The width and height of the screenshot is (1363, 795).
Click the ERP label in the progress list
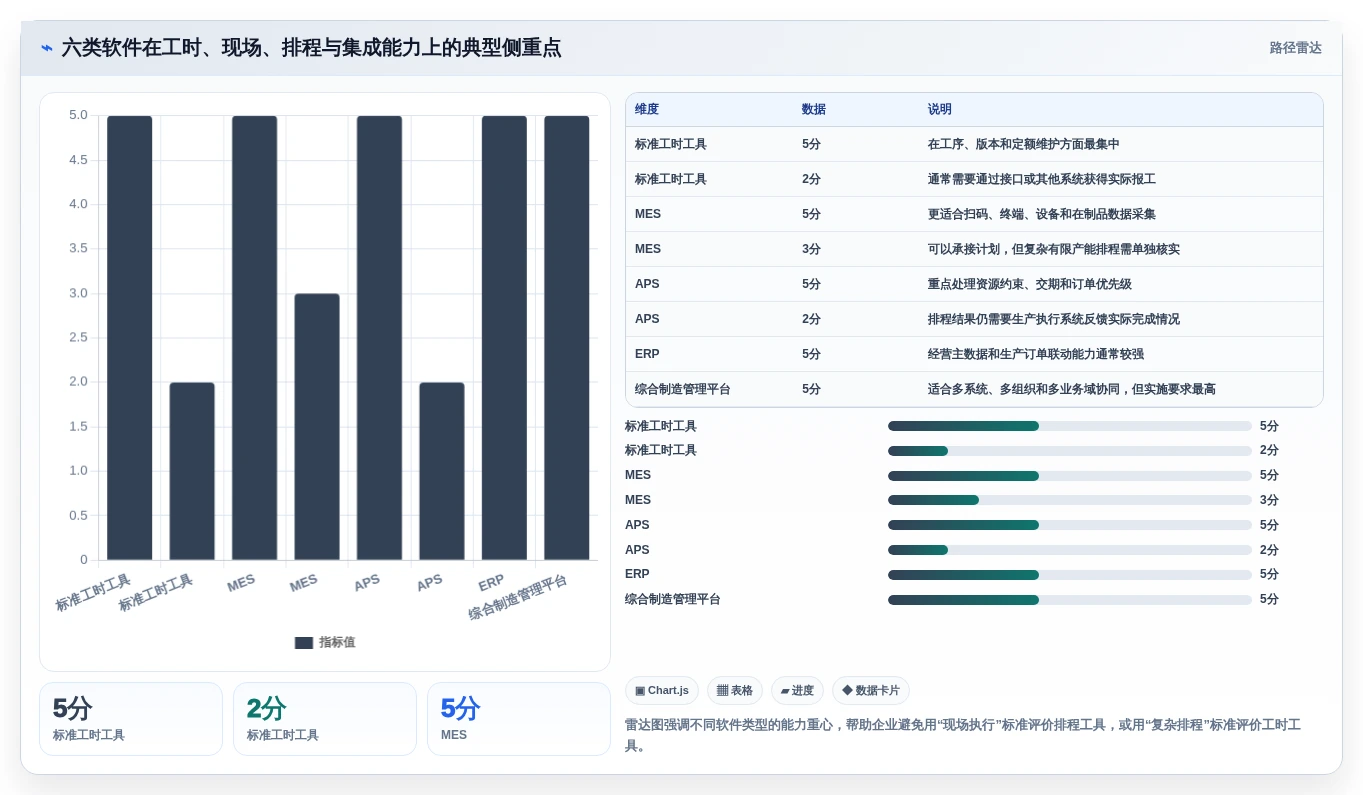[637, 574]
